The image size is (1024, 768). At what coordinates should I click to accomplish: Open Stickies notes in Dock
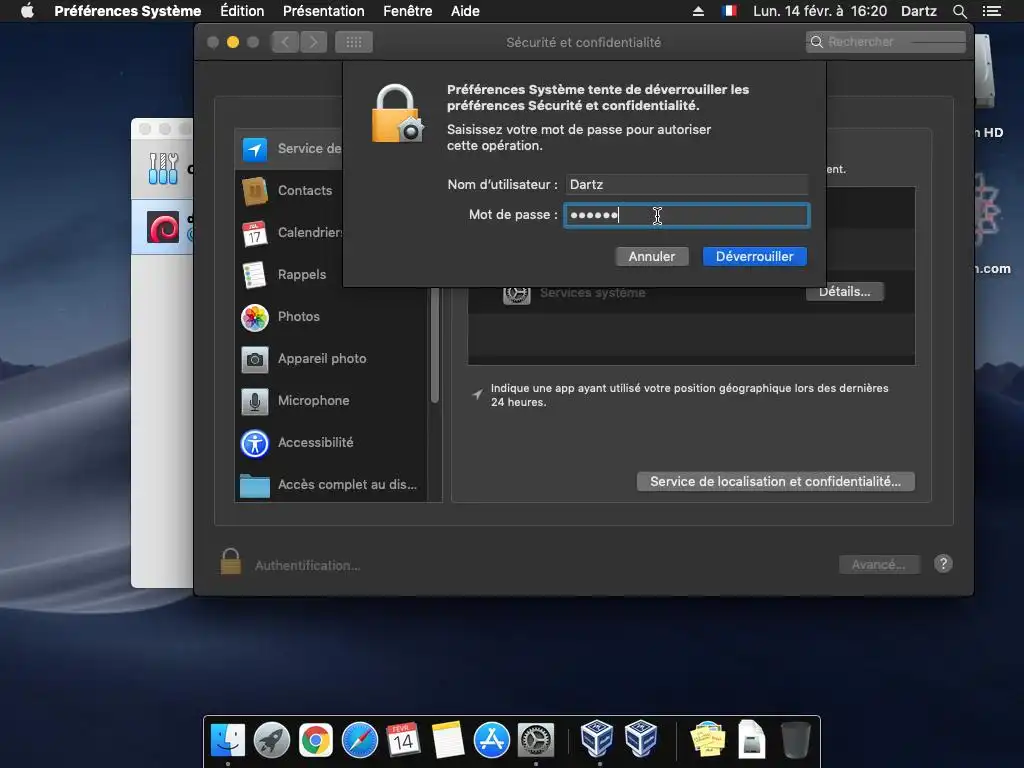pyautogui.click(x=708, y=739)
